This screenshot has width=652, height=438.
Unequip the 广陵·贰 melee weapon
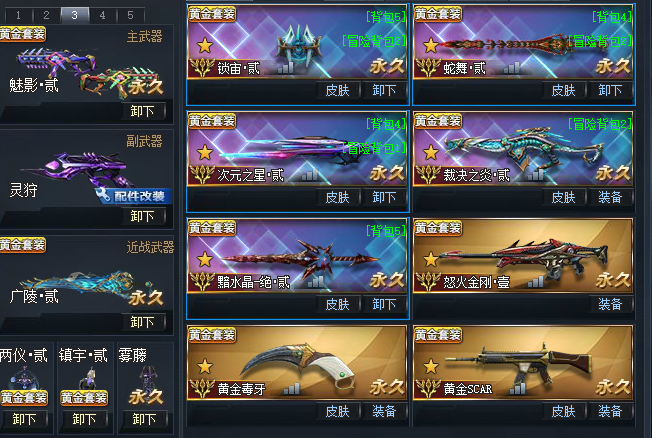(x=142, y=322)
